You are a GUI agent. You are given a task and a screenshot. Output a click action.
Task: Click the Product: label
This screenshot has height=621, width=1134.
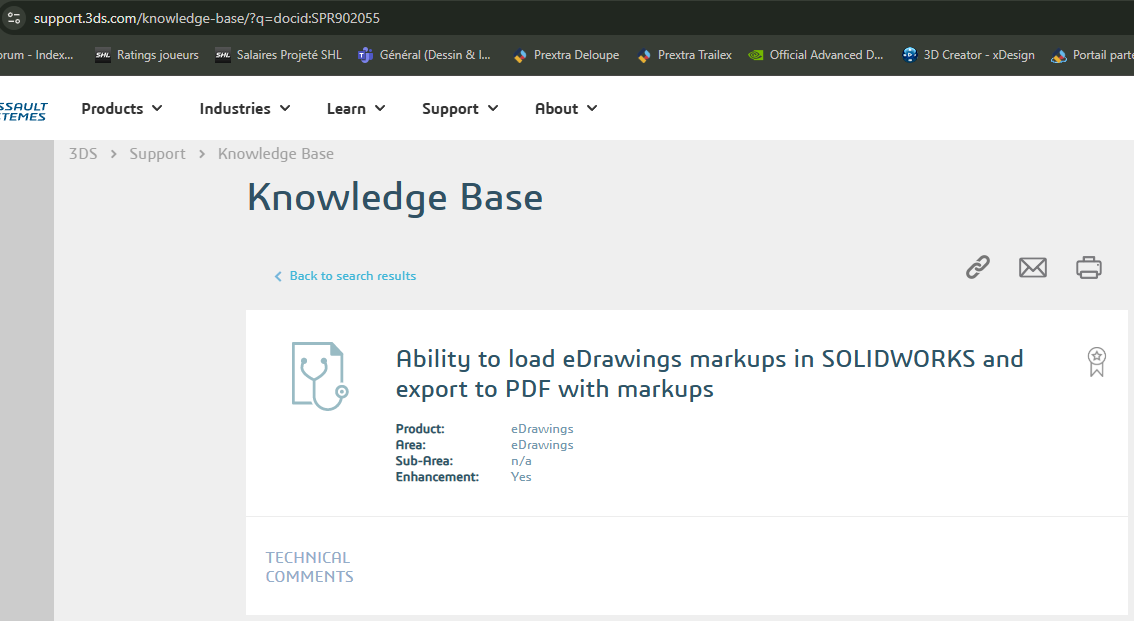(x=419, y=429)
